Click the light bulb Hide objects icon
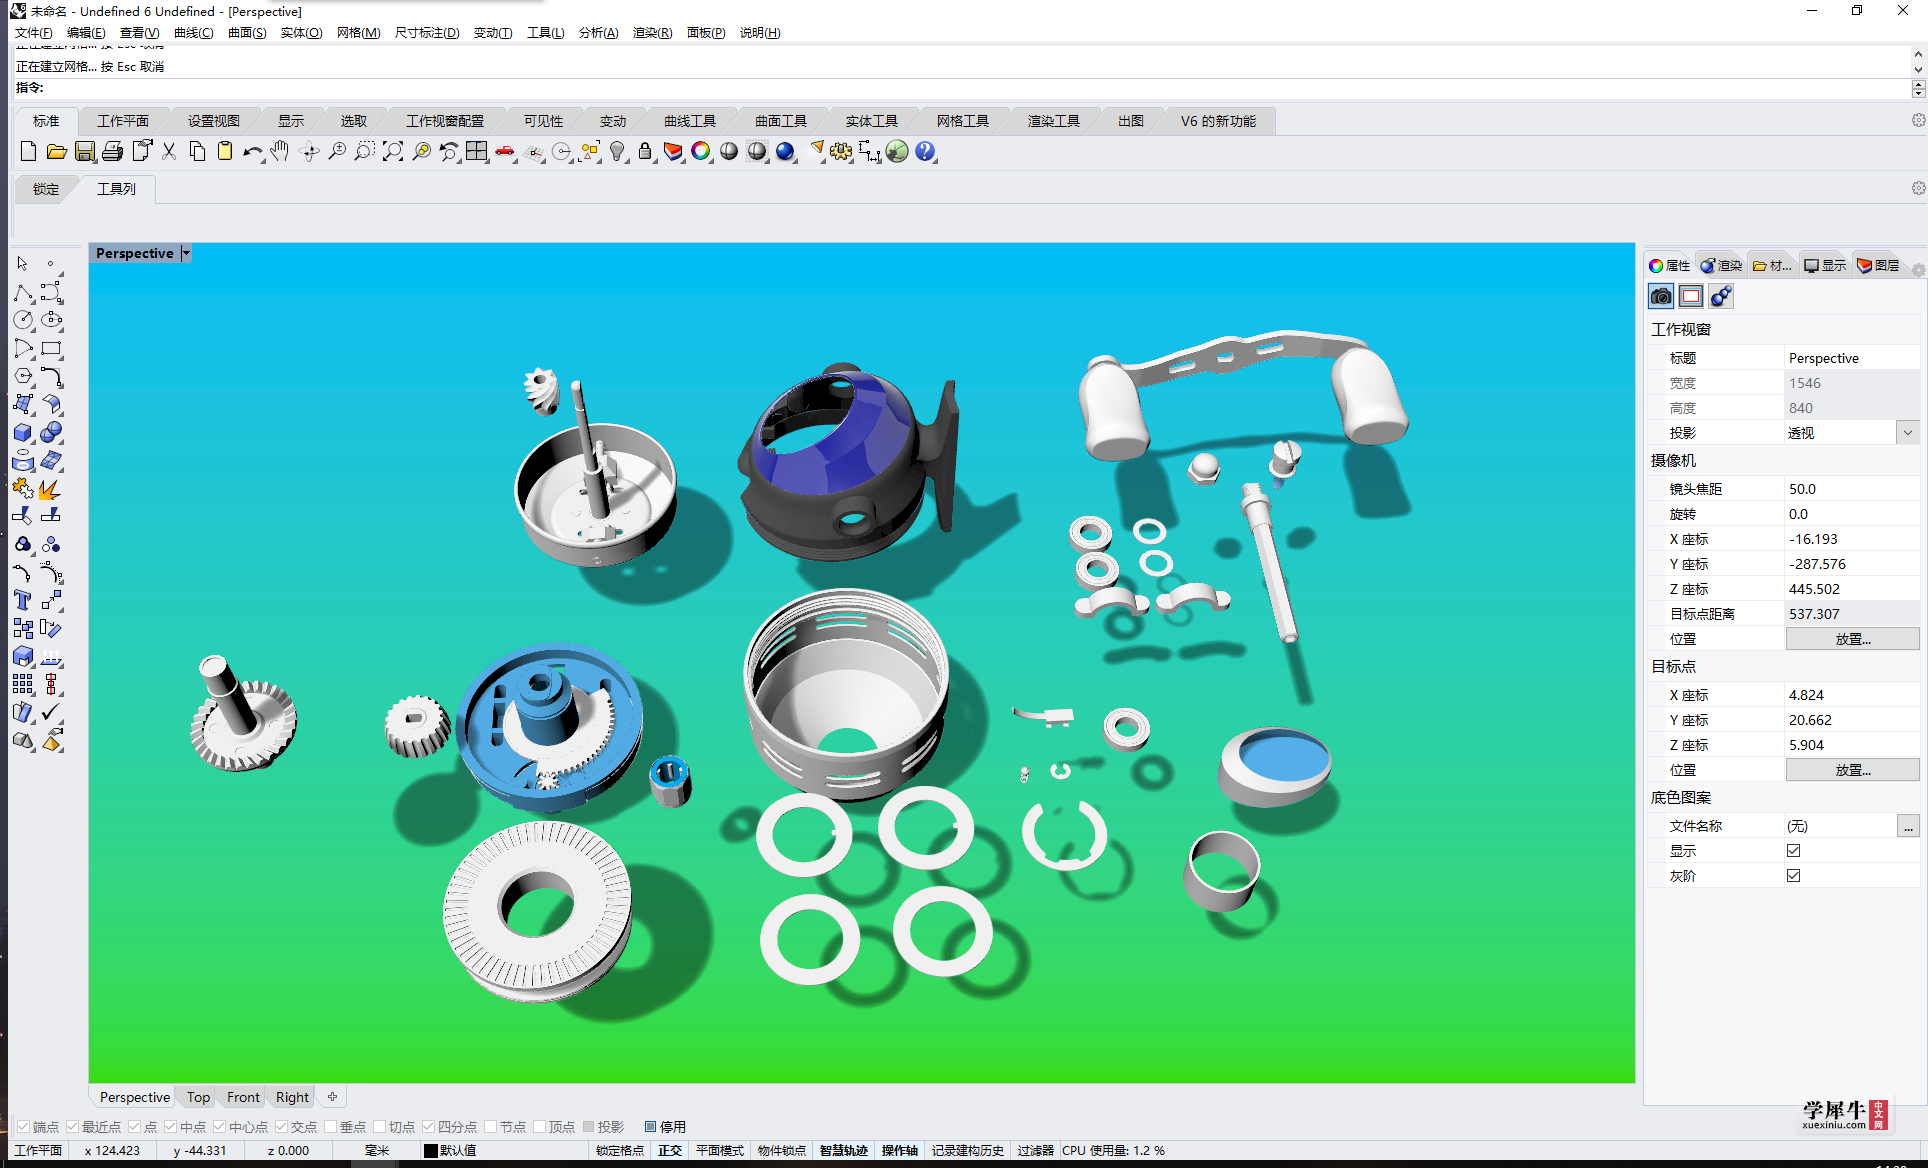1928x1168 pixels. click(617, 151)
